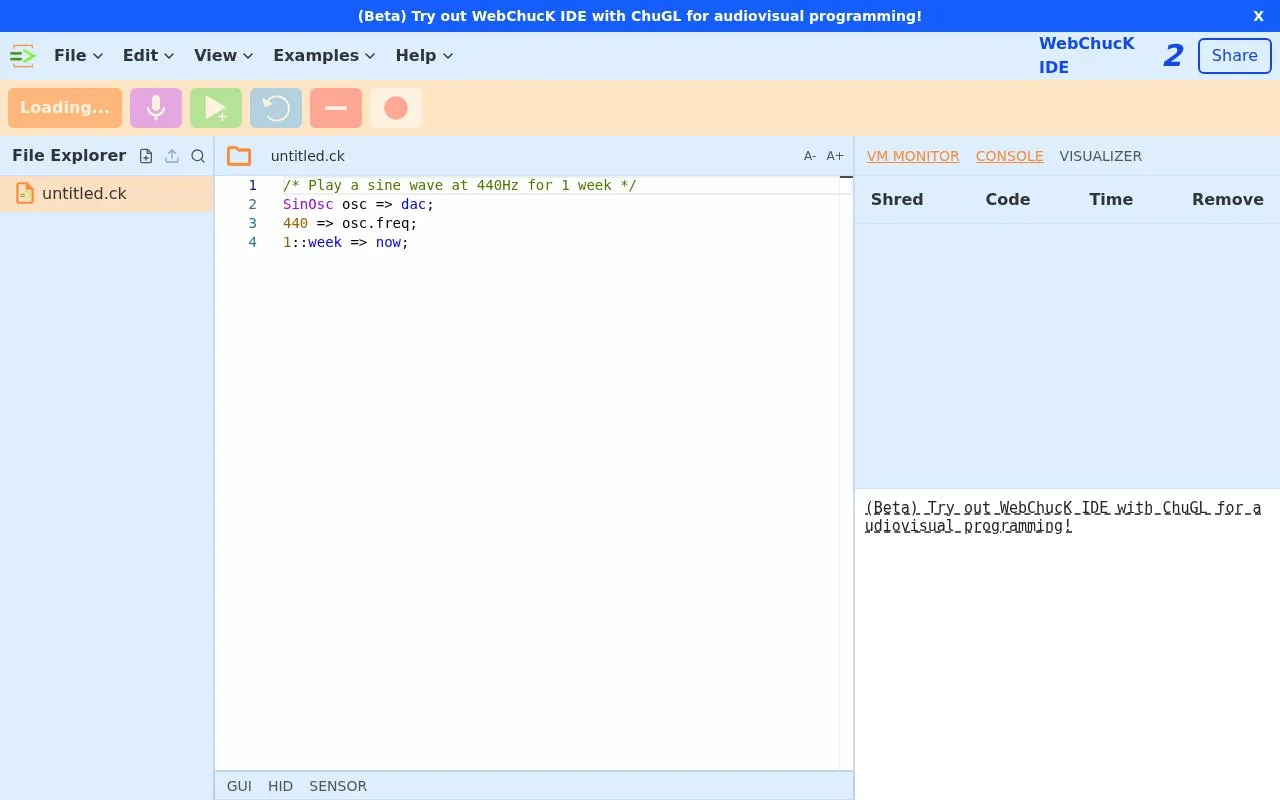Click the banner link about ChuGL
Image resolution: width=1280 pixels, height=800 pixels.
point(640,16)
